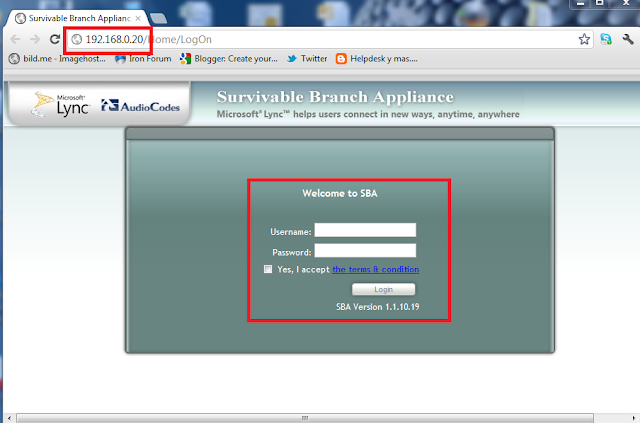Click the site globe icon in address bar
The height and width of the screenshot is (423, 640).
[77, 39]
